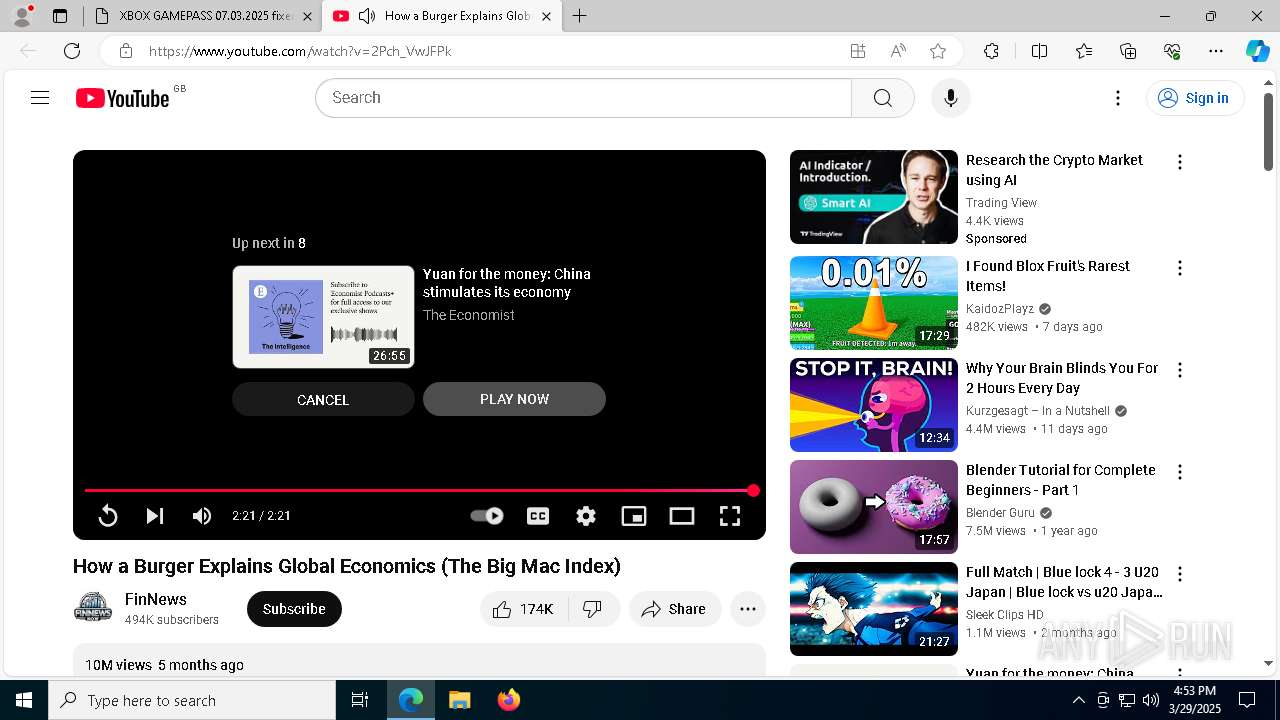This screenshot has width=1280, height=720.
Task: Start voice search with the microphone
Action: click(951, 98)
